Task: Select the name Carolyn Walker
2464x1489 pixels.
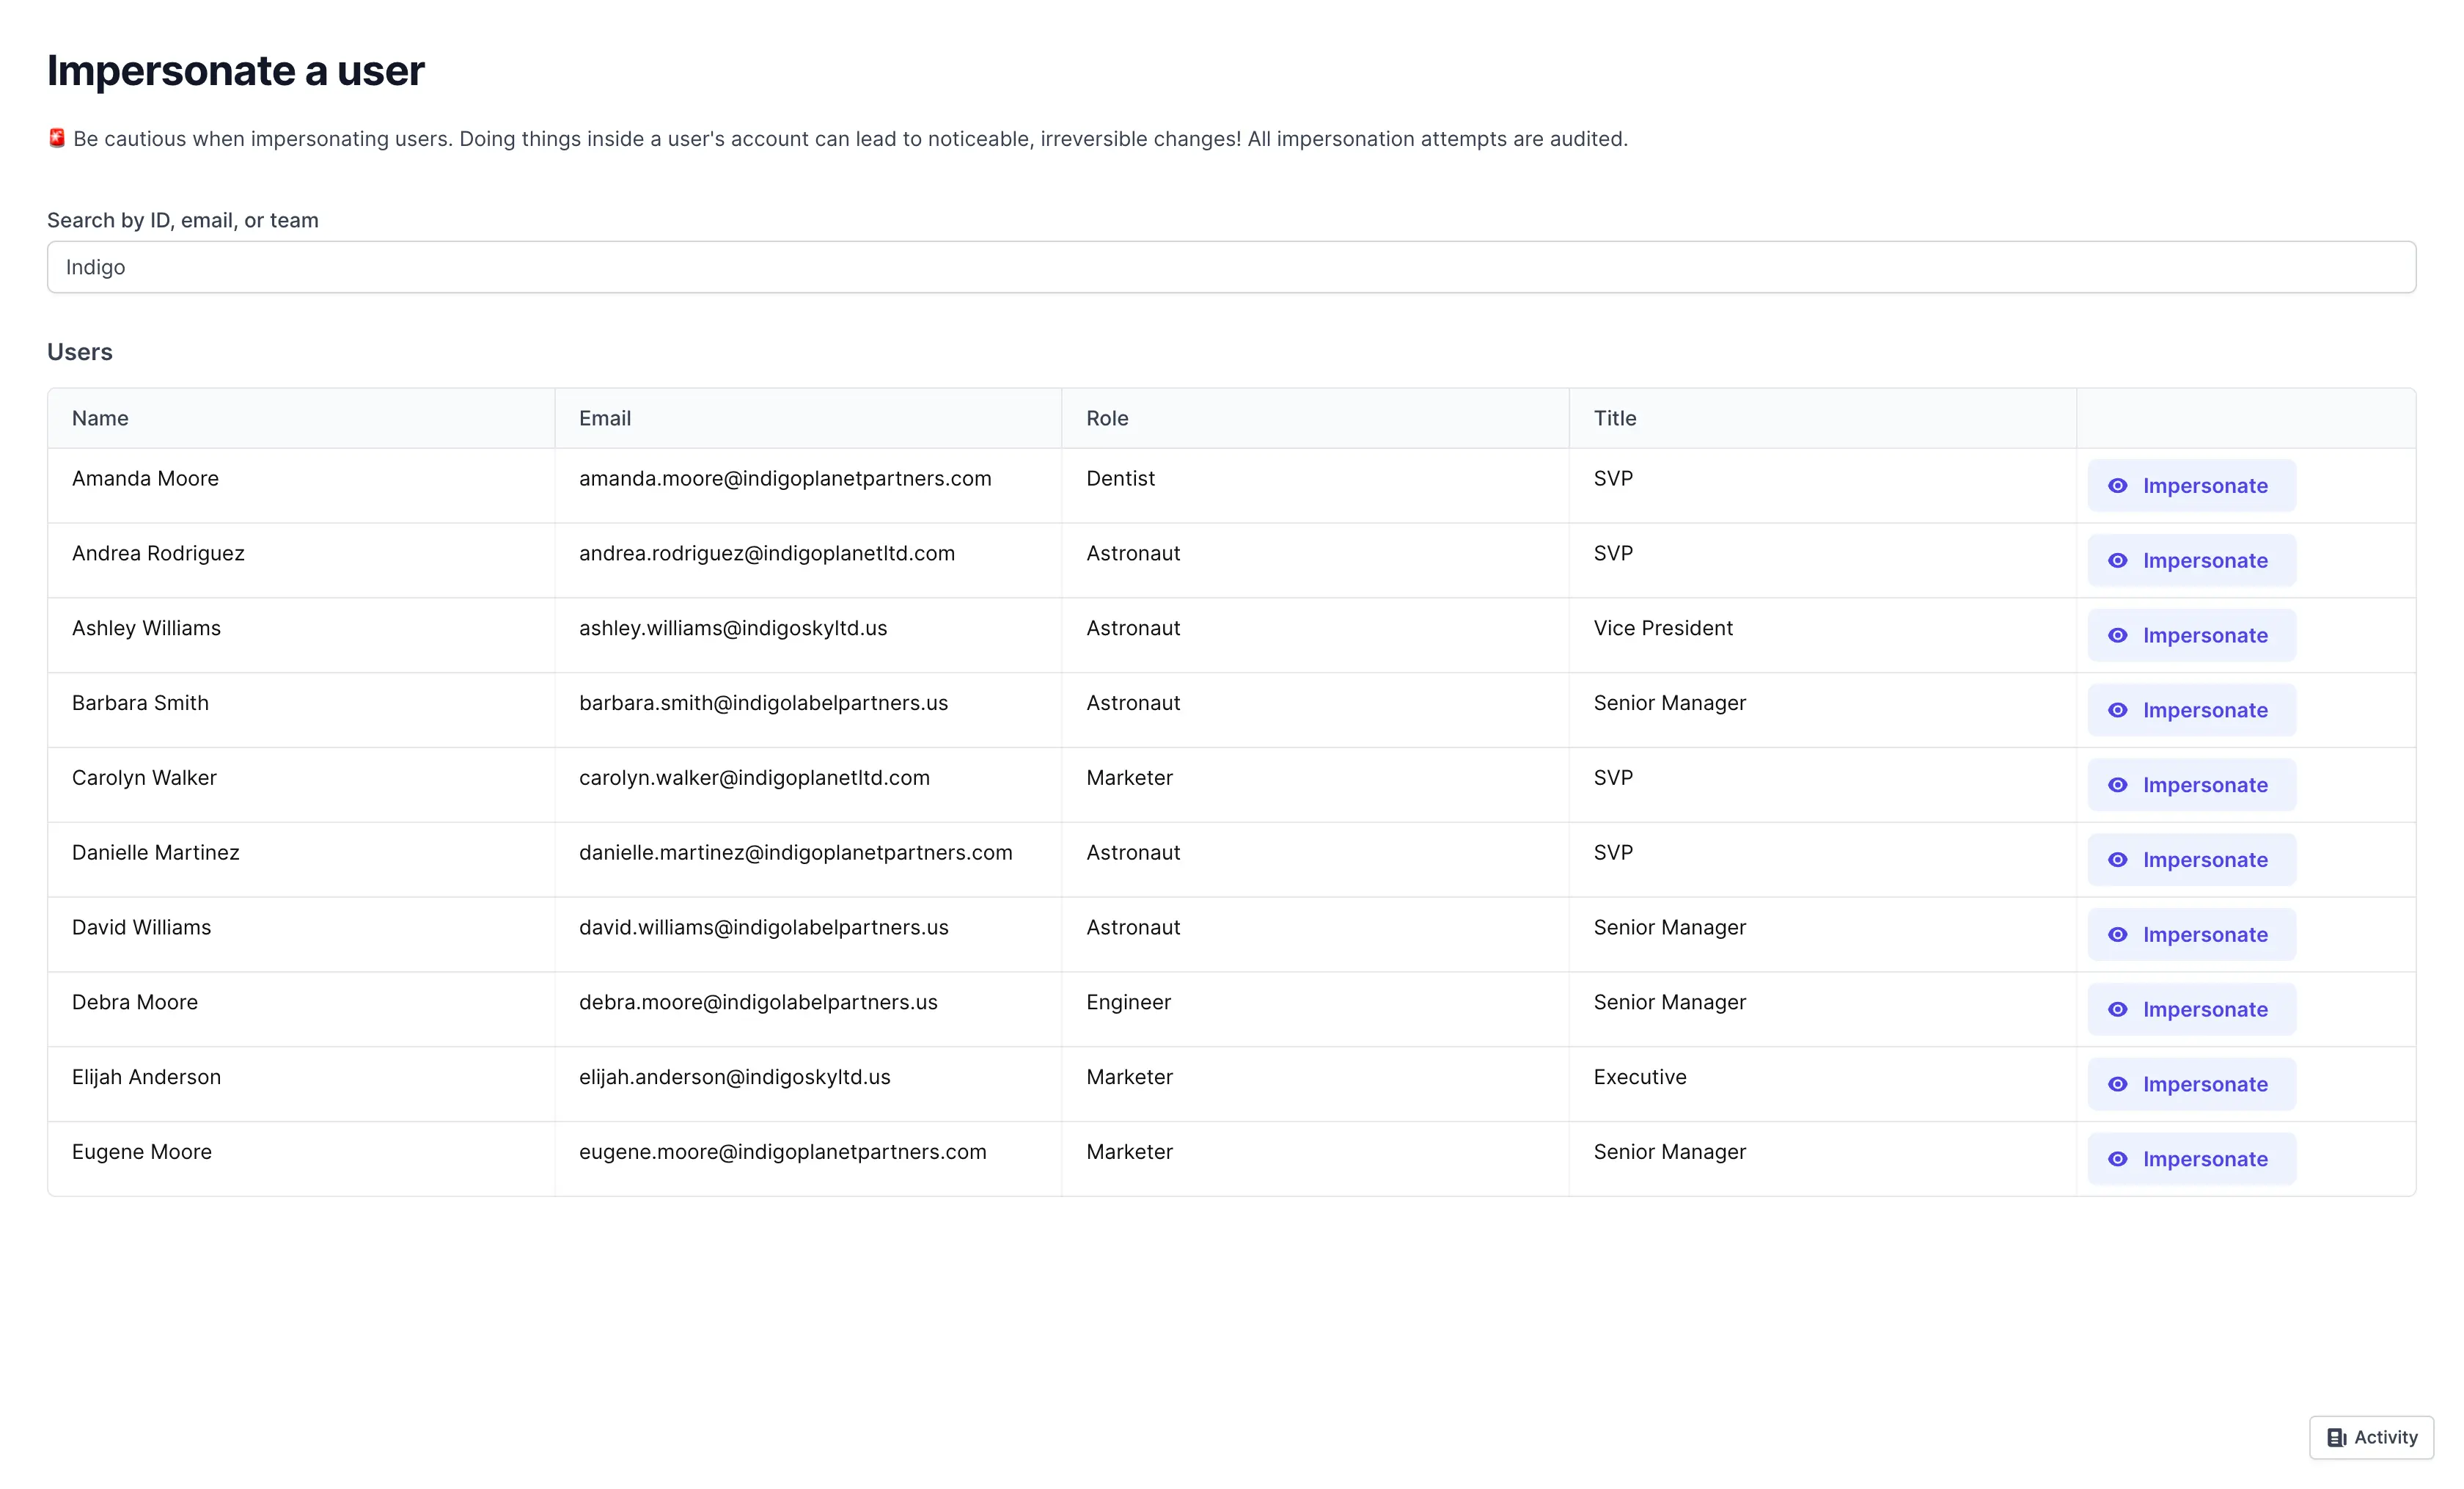Action: [144, 778]
